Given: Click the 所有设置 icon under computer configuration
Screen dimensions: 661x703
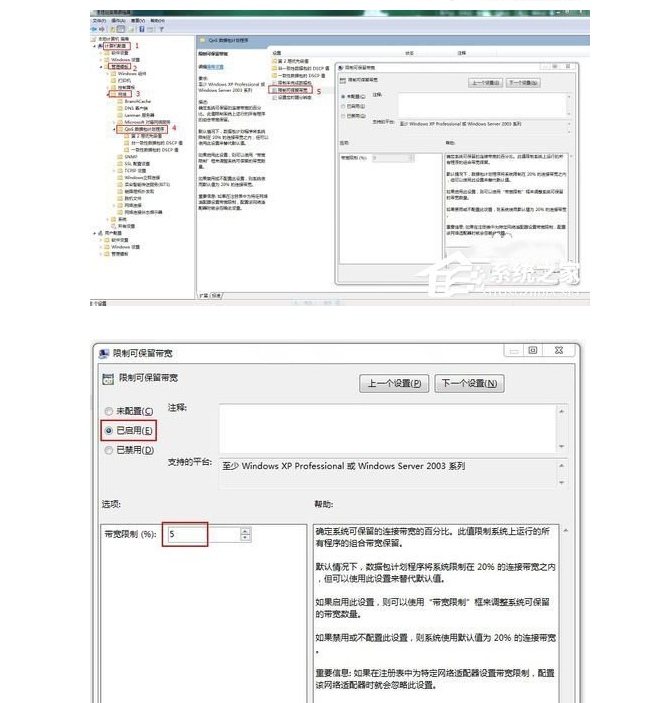Looking at the screenshot, I should [114, 226].
